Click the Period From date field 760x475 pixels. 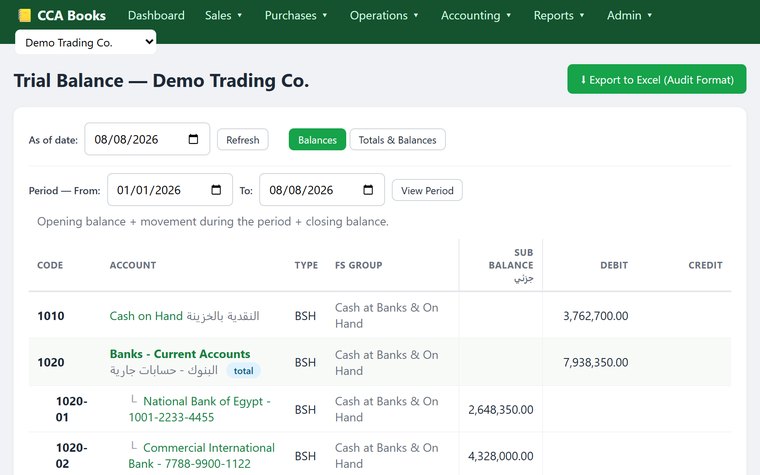click(170, 190)
